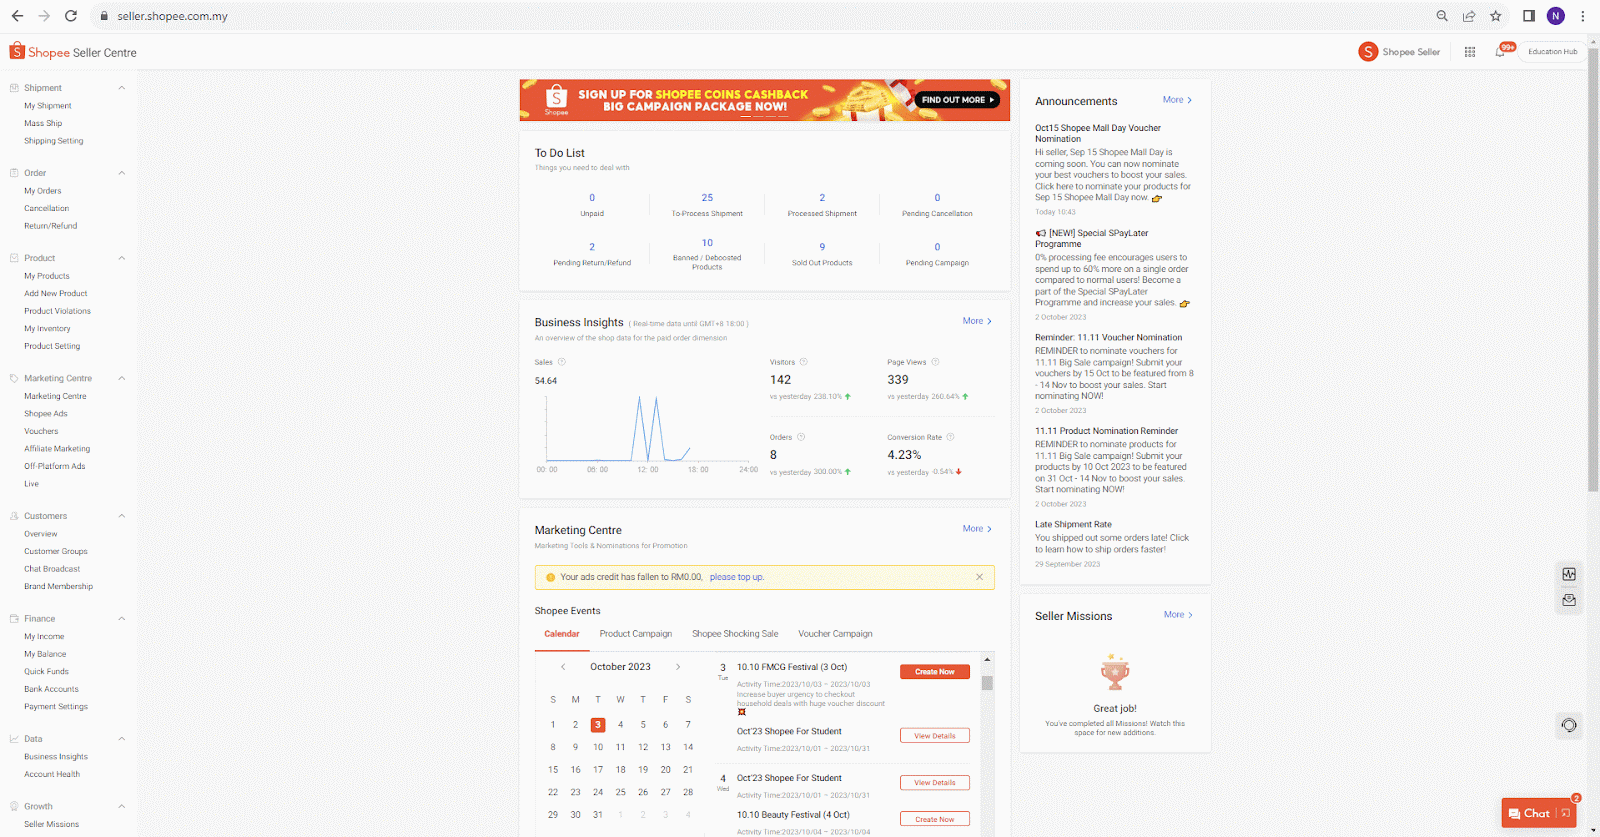Open the 10 Banned / Deboosted Products count

point(707,243)
